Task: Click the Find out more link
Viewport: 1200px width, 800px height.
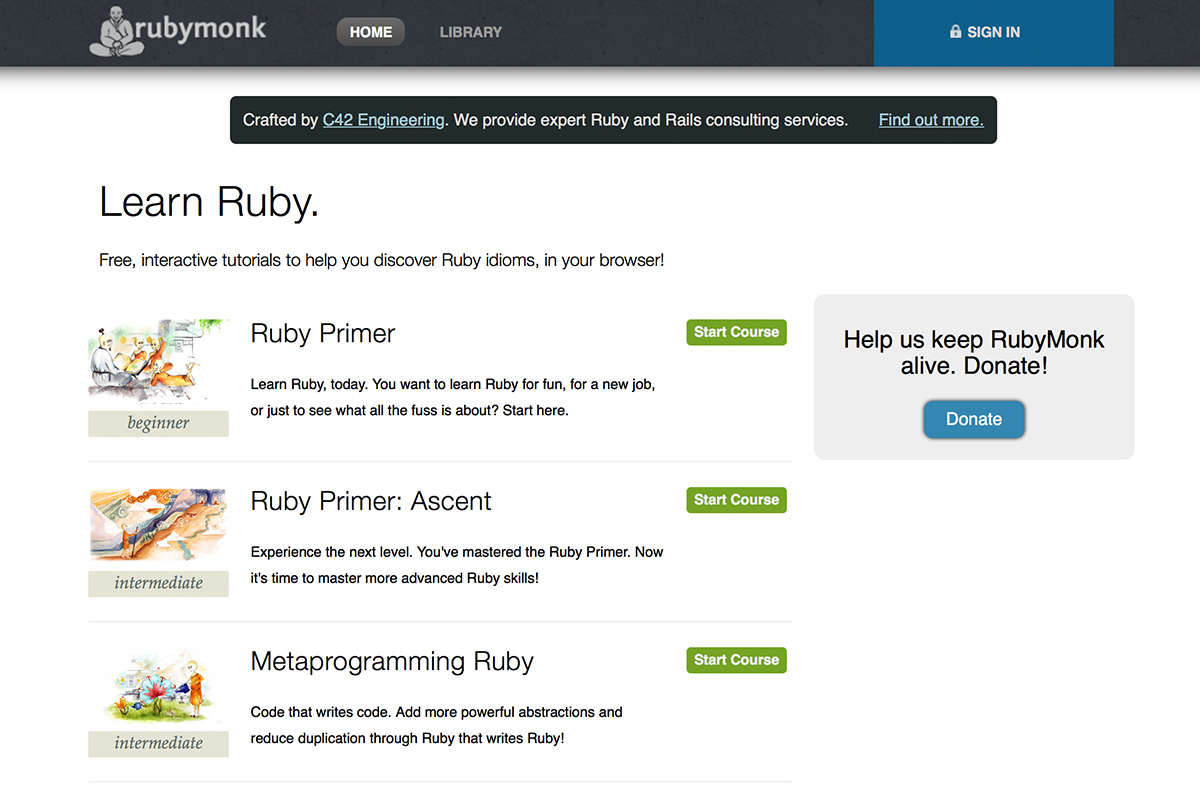Action: (930, 119)
